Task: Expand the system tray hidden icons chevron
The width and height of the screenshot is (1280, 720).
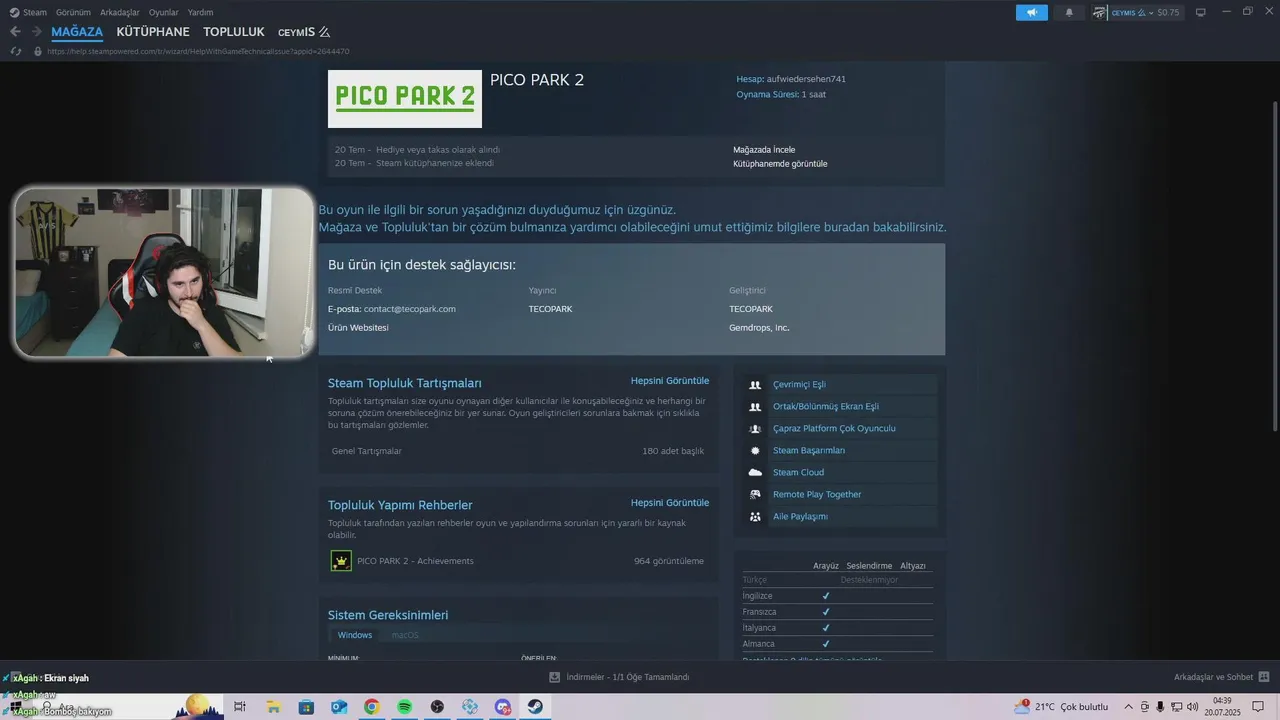Action: click(x=1129, y=707)
